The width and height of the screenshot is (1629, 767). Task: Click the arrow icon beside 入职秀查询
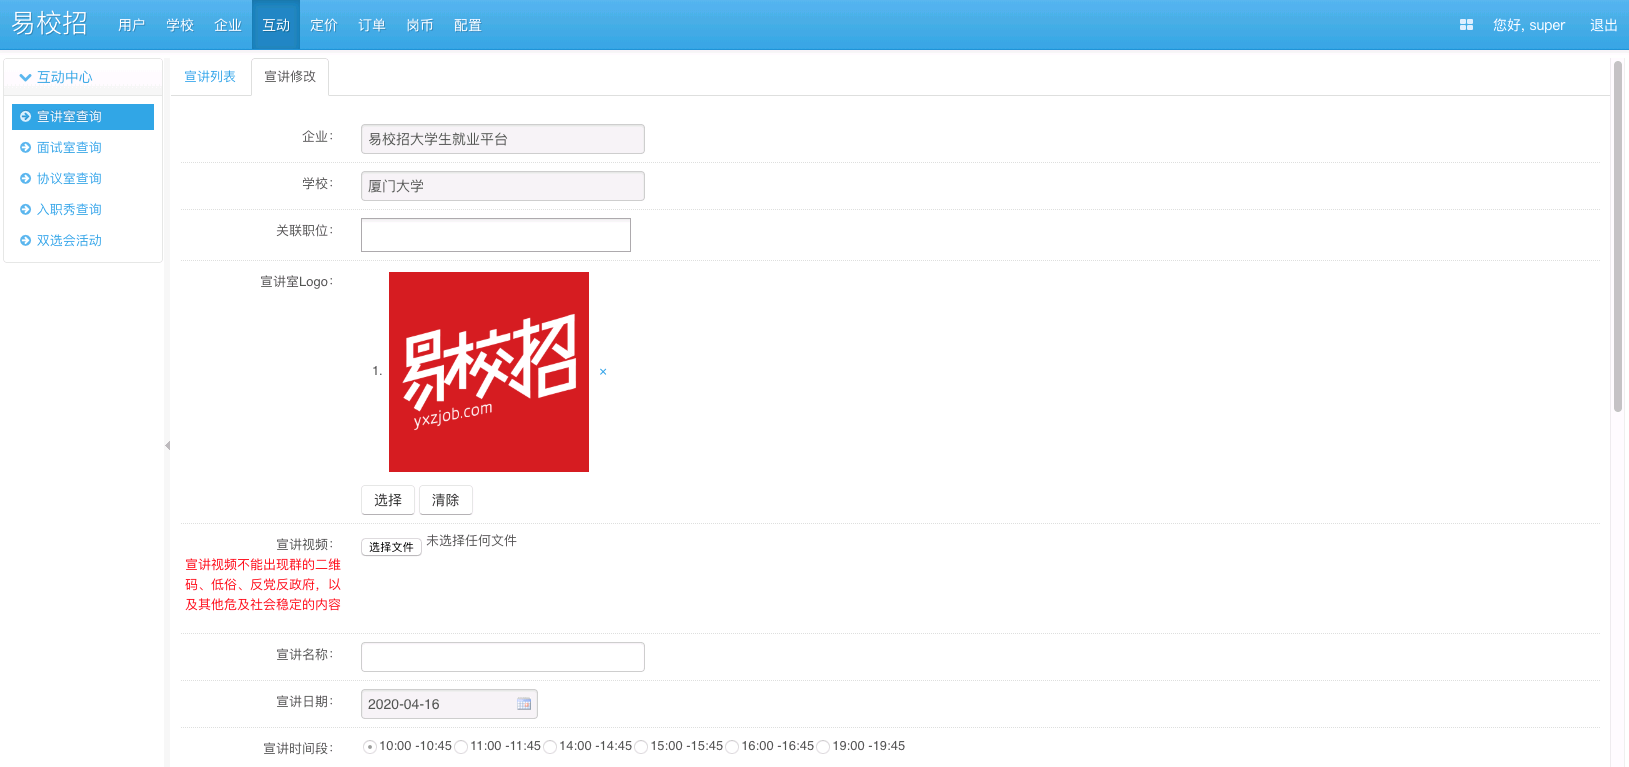pyautogui.click(x=26, y=210)
